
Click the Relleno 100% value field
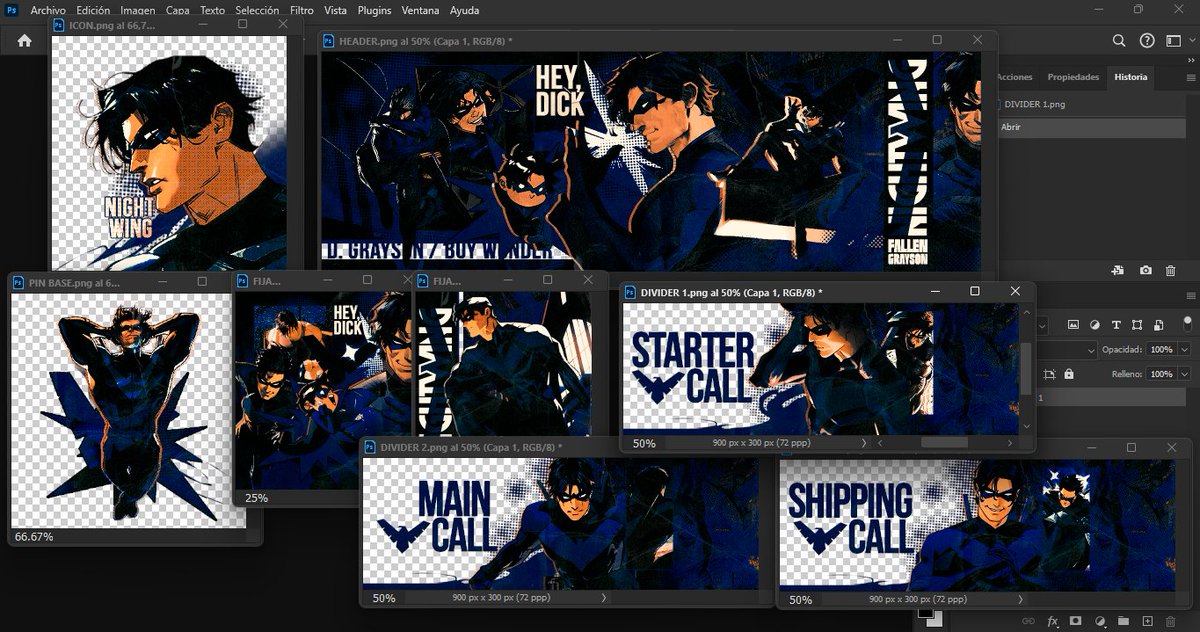pos(1161,374)
